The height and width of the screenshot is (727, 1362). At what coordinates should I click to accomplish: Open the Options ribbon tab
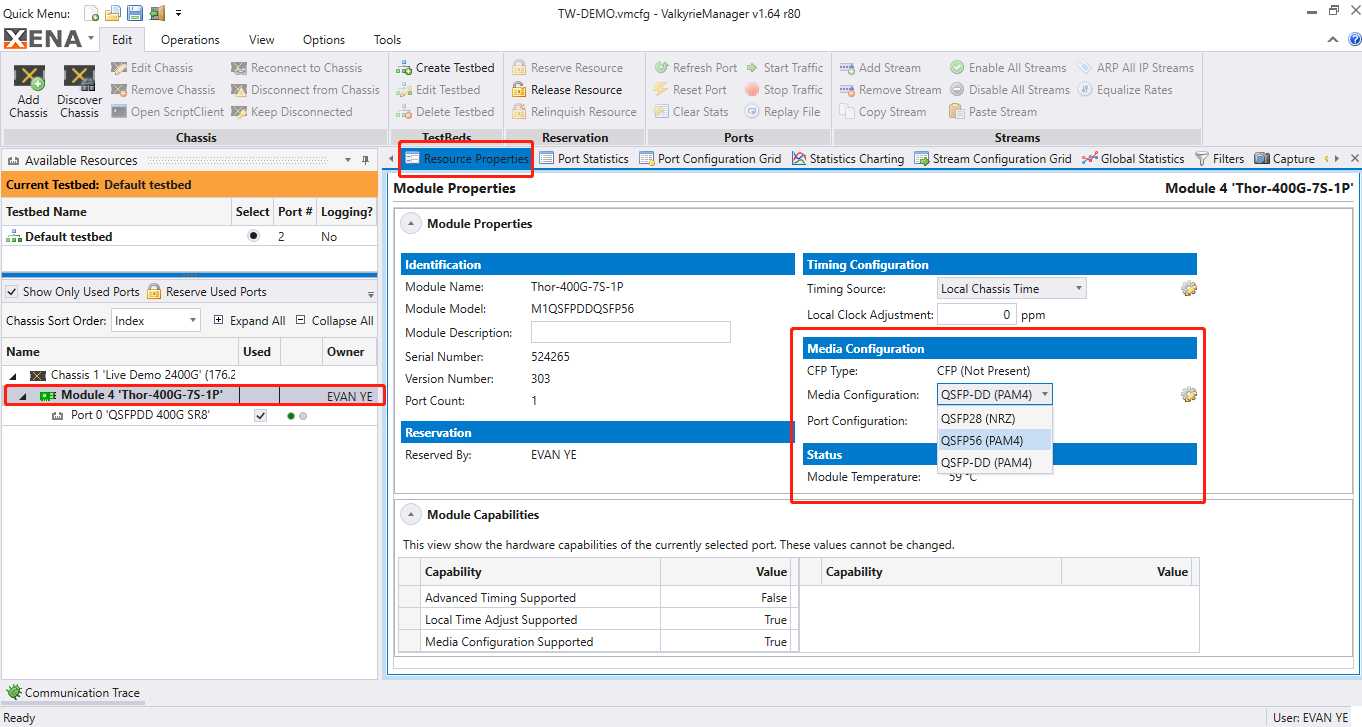324,40
